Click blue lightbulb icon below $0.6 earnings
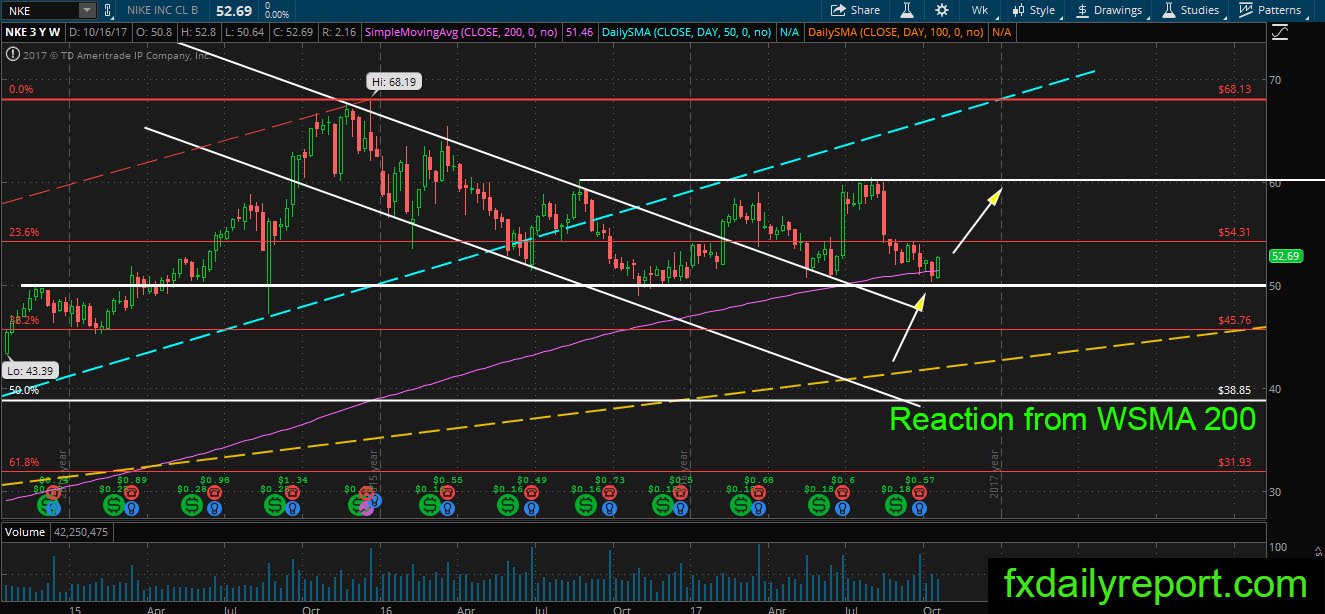The height and width of the screenshot is (614, 1325). point(843,508)
